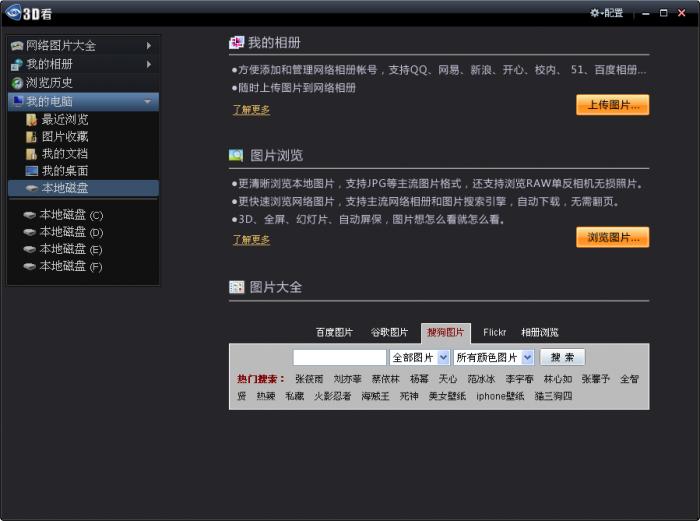This screenshot has width=700, height=521.
Task: Click hot search term 天心
Action: pyautogui.click(x=448, y=379)
